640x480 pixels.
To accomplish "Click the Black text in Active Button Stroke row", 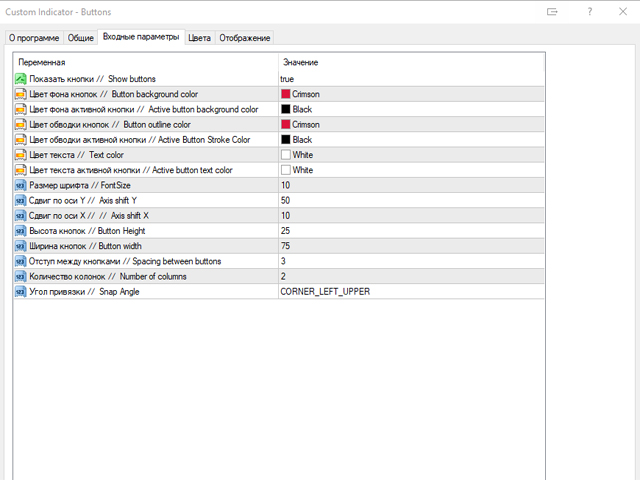I will tap(302, 140).
